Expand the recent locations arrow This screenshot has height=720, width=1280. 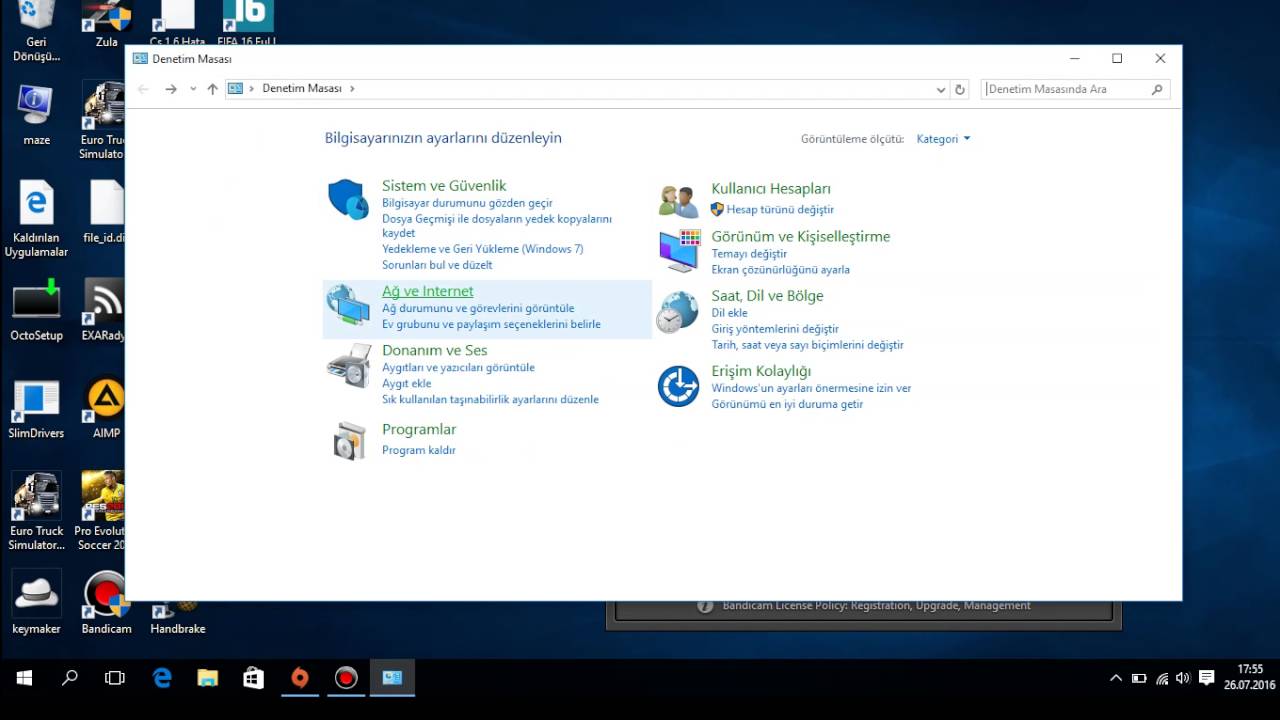click(193, 89)
